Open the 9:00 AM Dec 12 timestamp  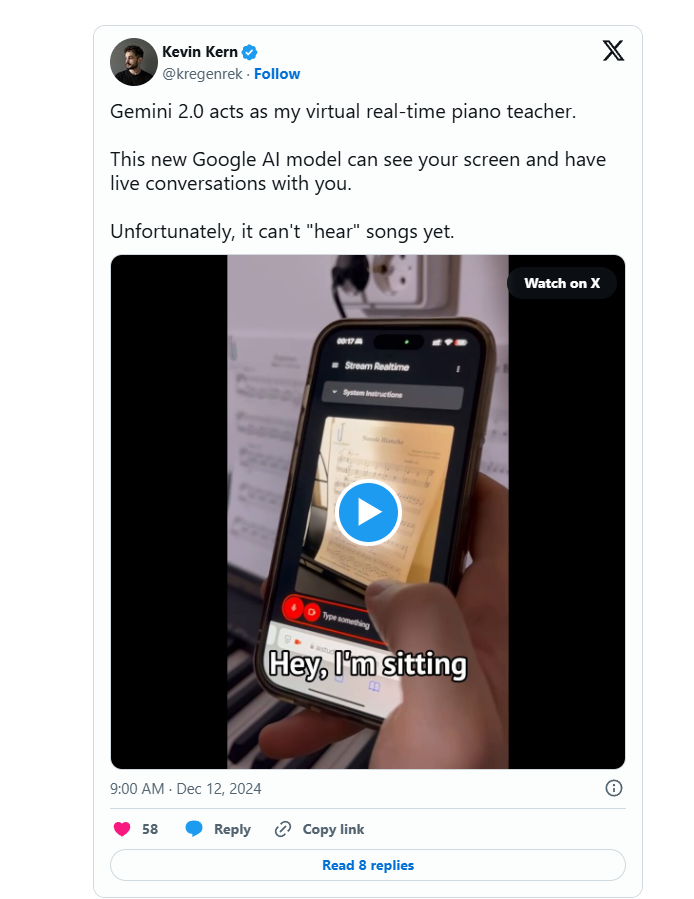tap(185, 789)
